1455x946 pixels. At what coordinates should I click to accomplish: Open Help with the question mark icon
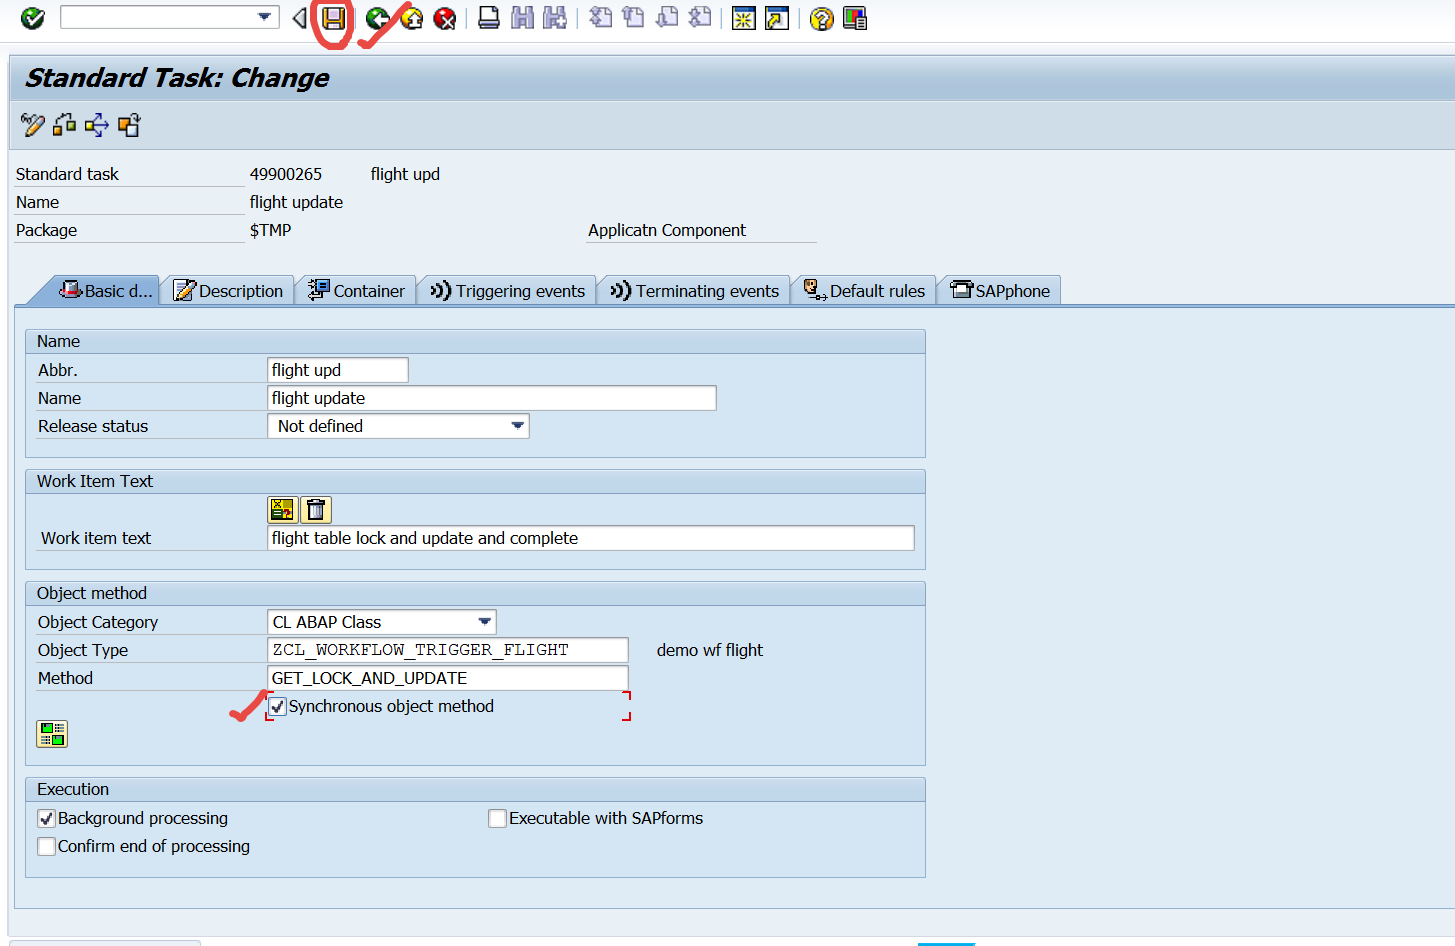[x=820, y=18]
